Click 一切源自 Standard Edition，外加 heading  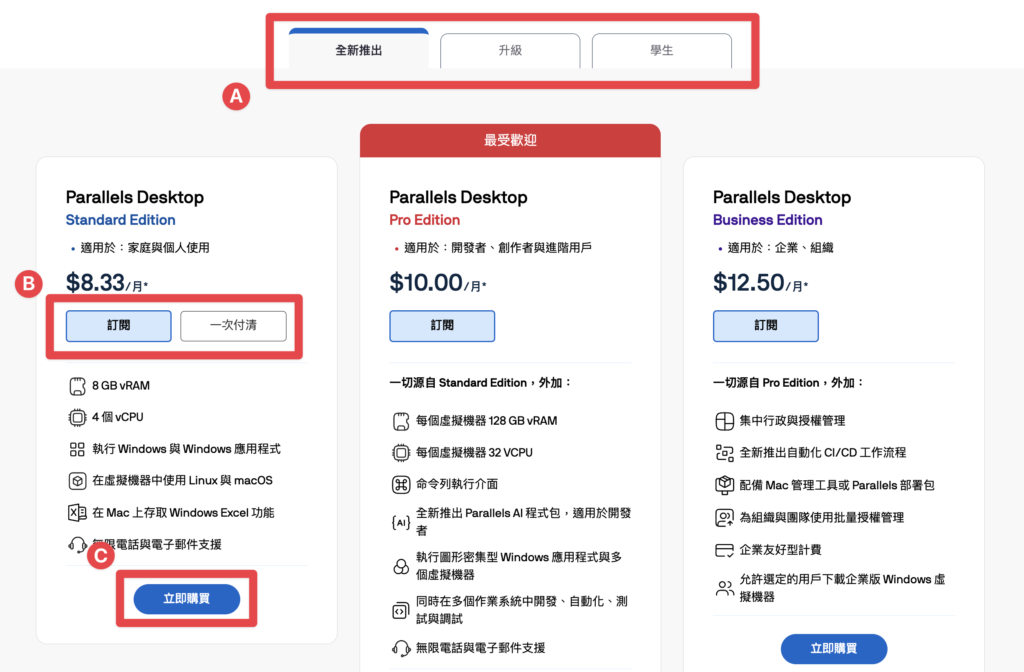point(480,383)
